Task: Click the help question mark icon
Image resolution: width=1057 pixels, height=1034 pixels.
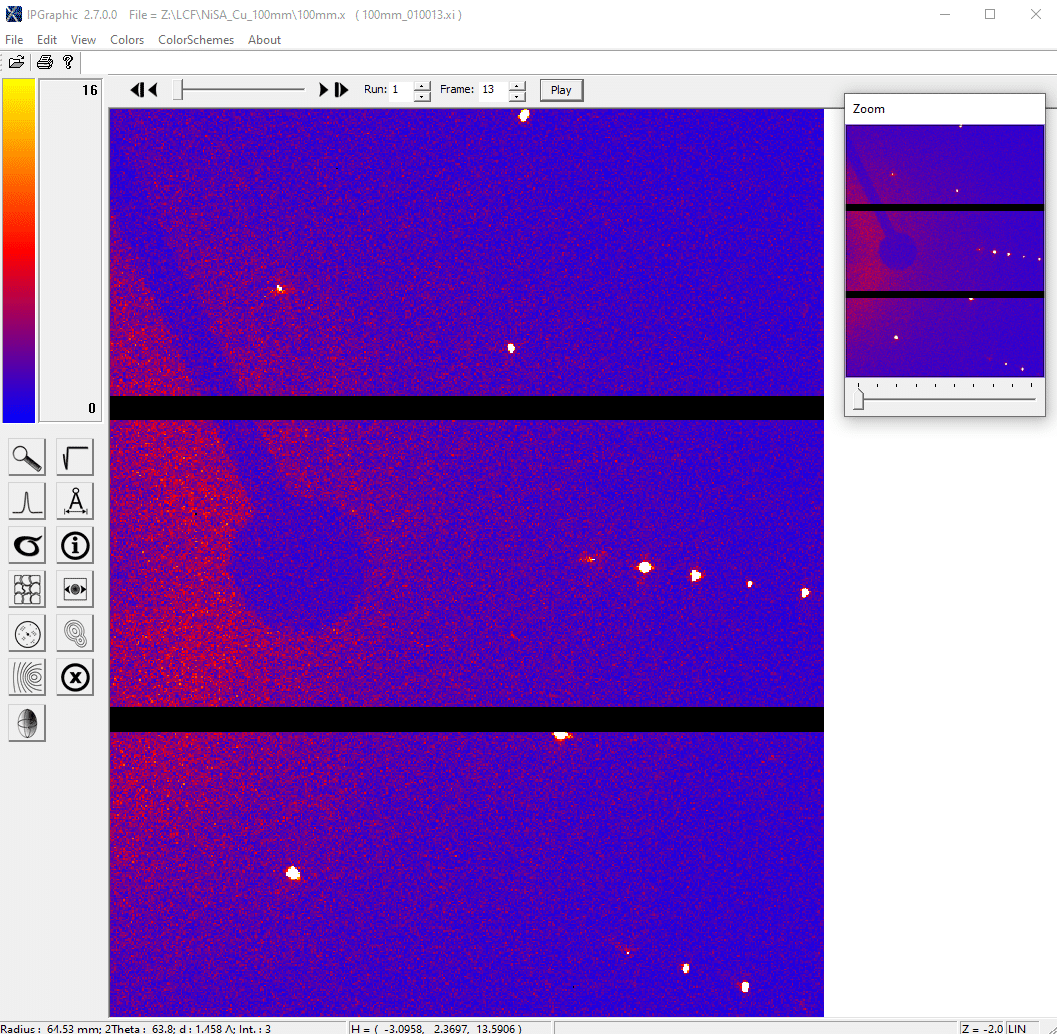Action: [68, 62]
